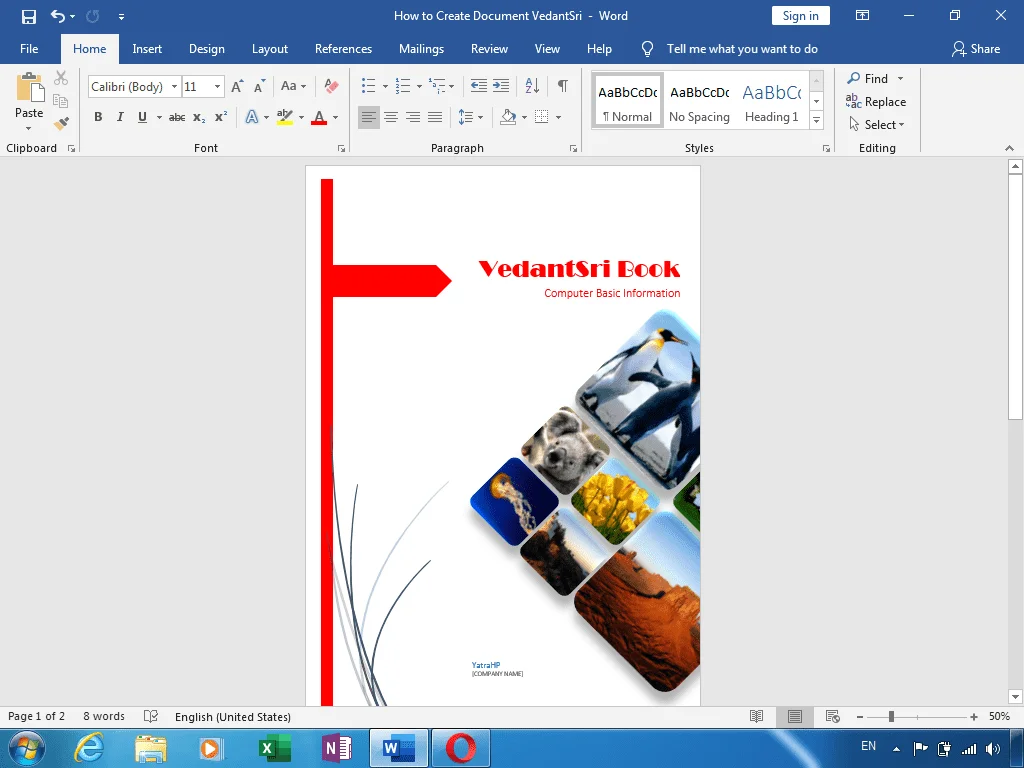Switch to Web Layout view

[x=833, y=716]
